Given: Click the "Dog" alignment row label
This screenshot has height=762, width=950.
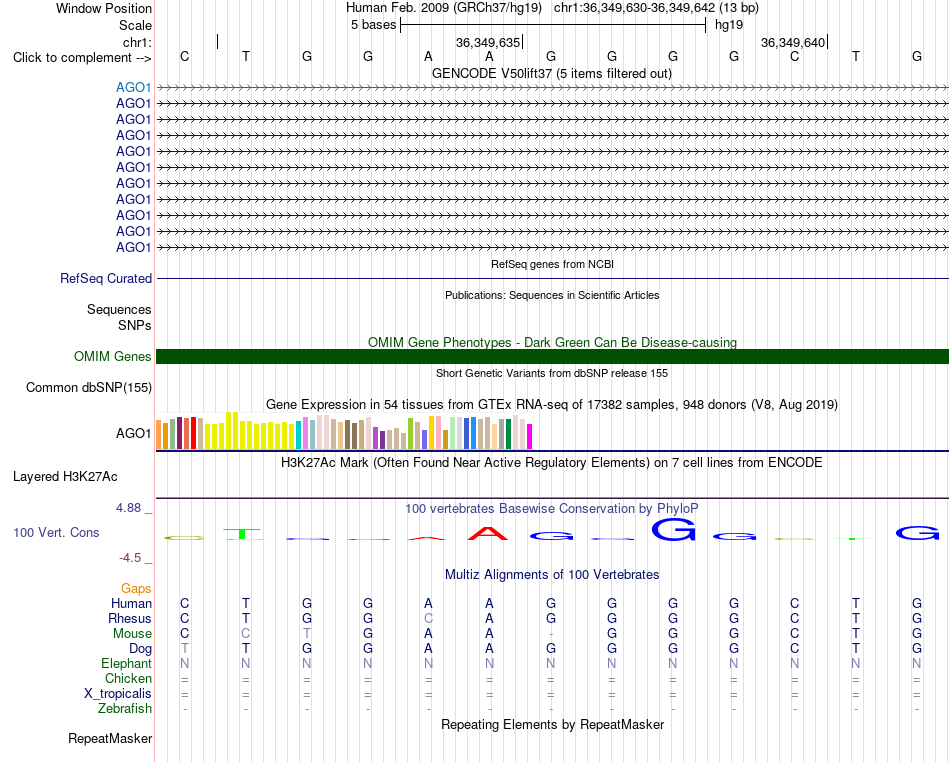Looking at the screenshot, I should click(x=140, y=649).
